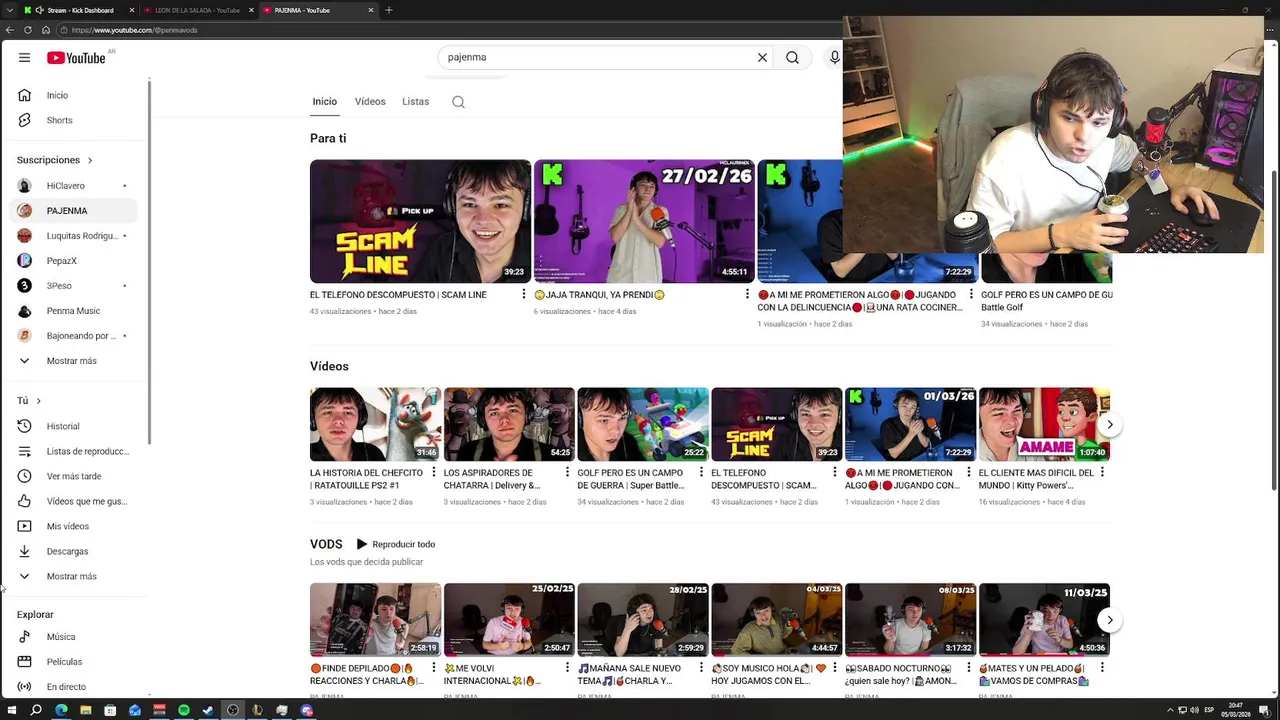Close the PAJENMA - YouTube tab
The image size is (1280, 720).
coord(371,10)
